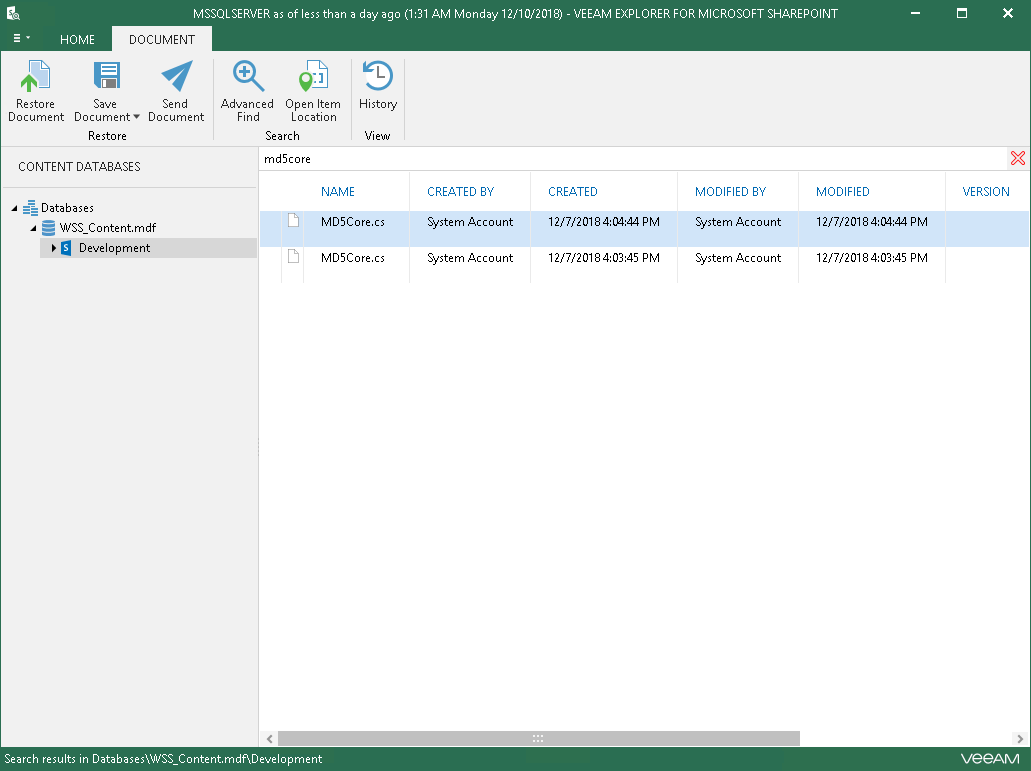Click the SharePoint icon beside Development
This screenshot has height=771, width=1031.
(66, 248)
